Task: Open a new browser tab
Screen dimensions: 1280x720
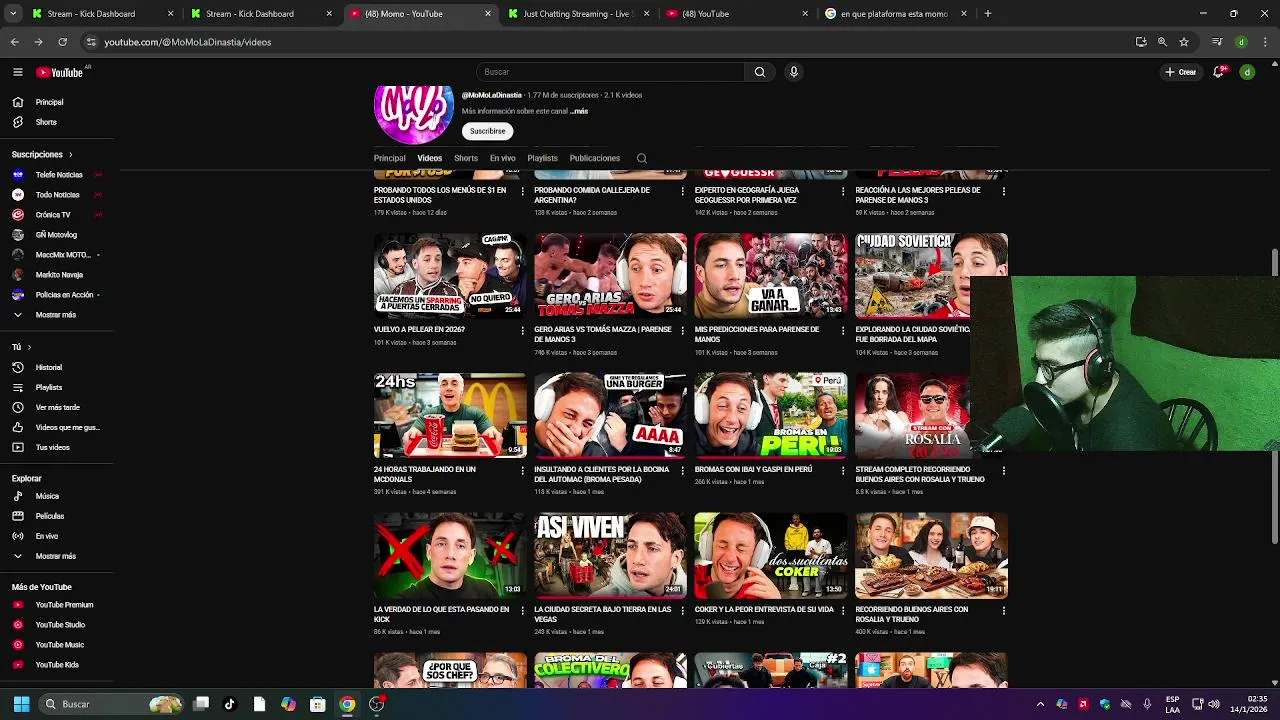Action: point(988,14)
